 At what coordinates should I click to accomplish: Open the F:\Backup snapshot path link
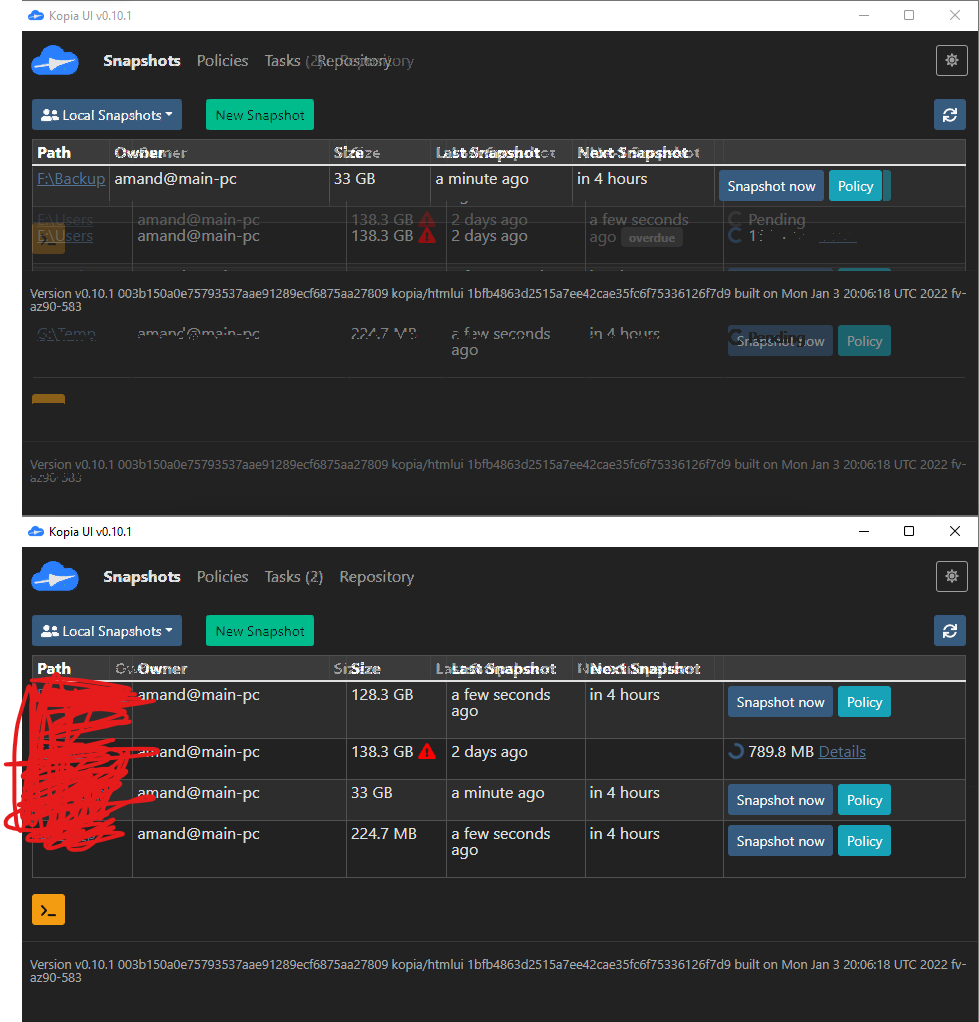(x=70, y=178)
